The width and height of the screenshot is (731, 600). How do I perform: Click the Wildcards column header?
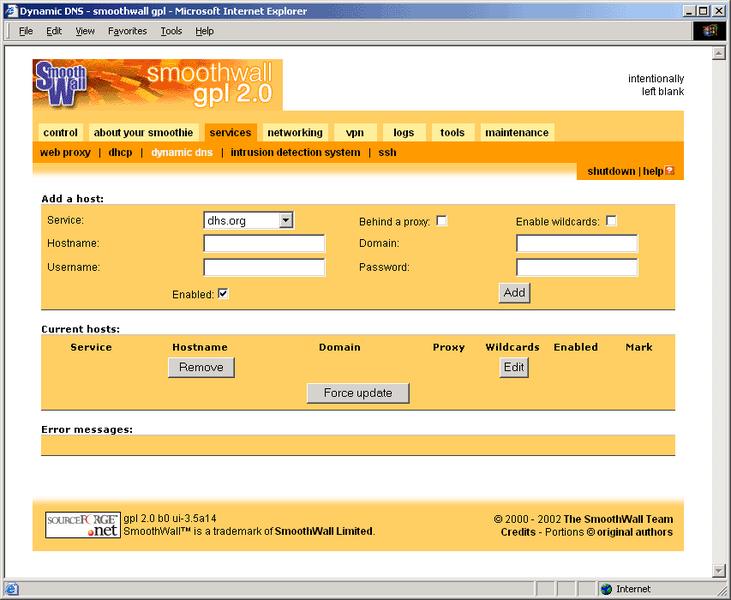click(512, 347)
